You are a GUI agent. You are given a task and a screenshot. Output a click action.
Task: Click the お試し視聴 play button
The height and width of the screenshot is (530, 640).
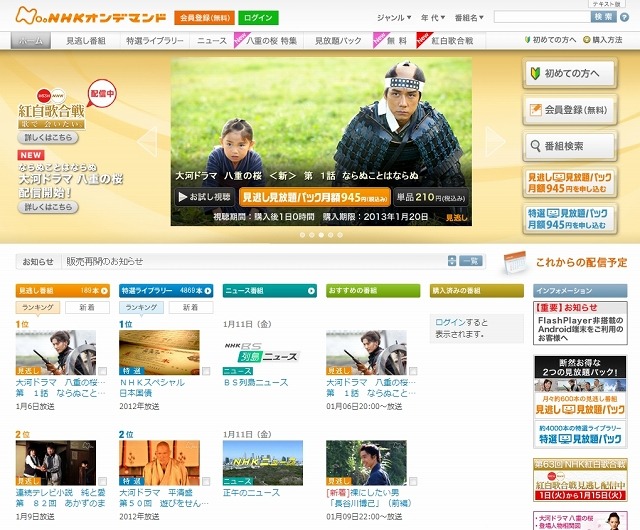[x=205, y=197]
